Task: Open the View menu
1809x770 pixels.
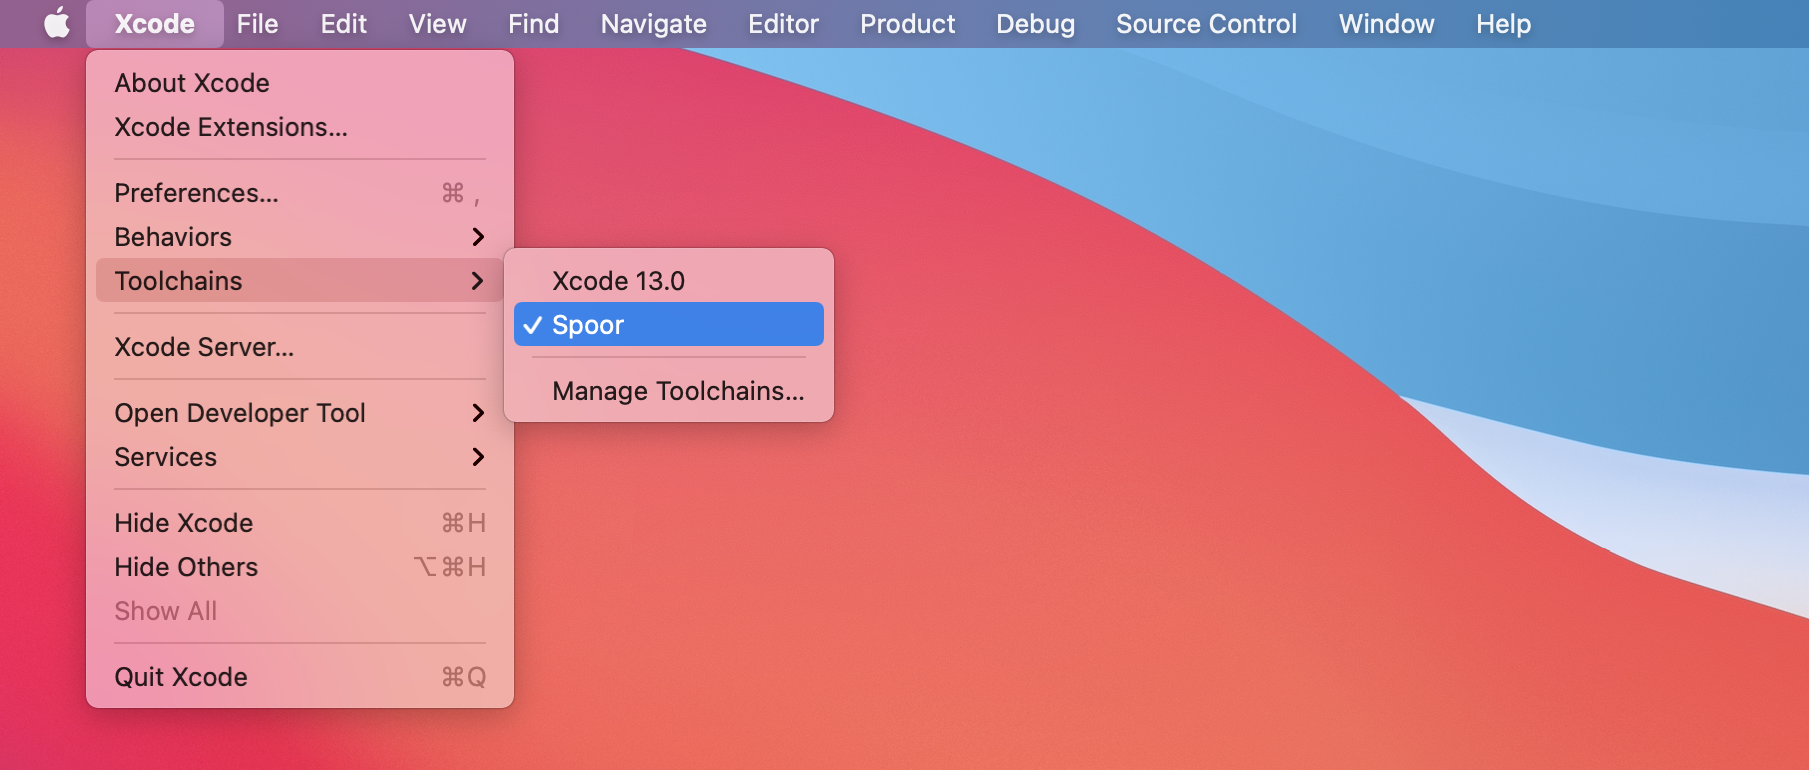Action: pyautogui.click(x=437, y=24)
